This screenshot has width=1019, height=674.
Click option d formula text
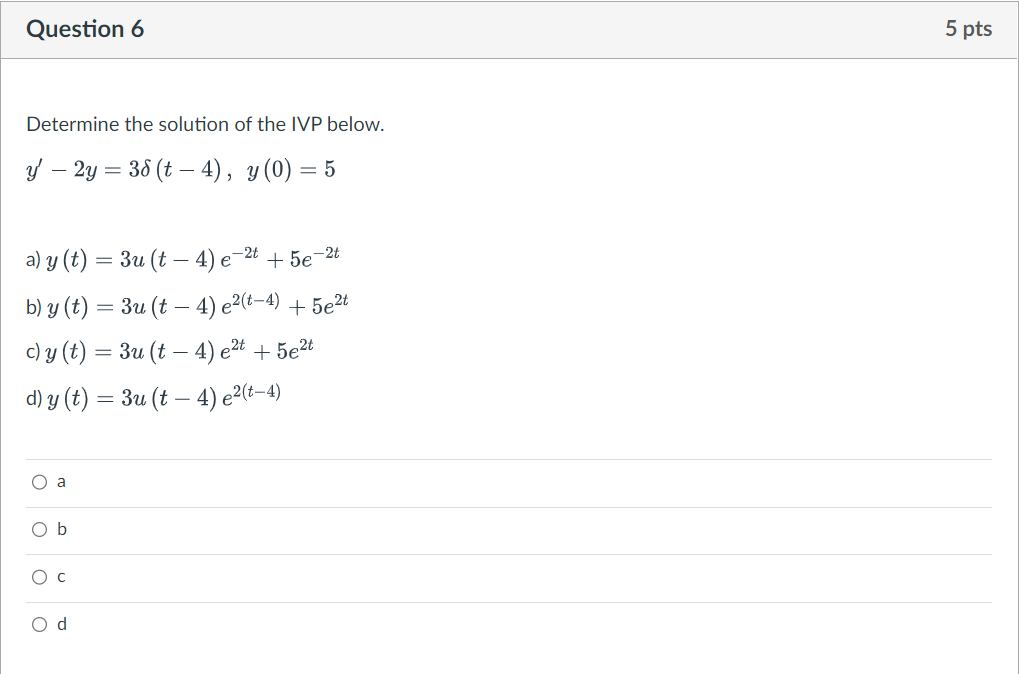pyautogui.click(x=155, y=394)
